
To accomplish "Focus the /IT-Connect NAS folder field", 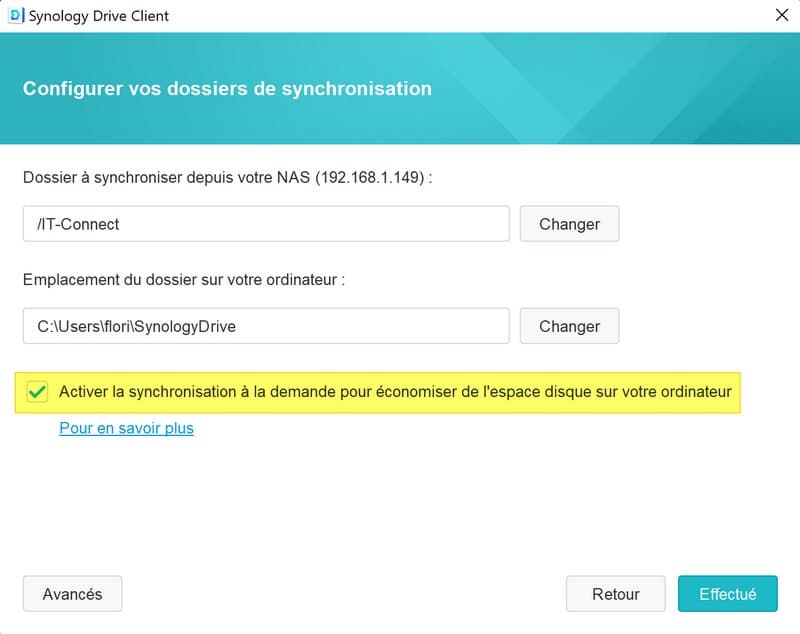I will click(265, 224).
